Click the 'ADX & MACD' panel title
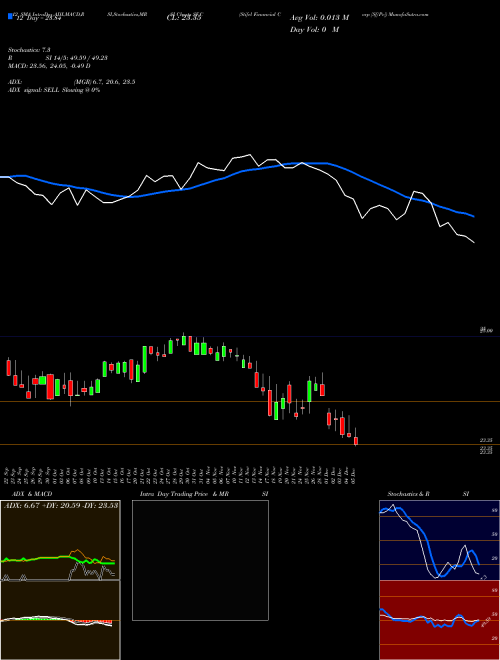This screenshot has height=660, width=500. coord(32,494)
